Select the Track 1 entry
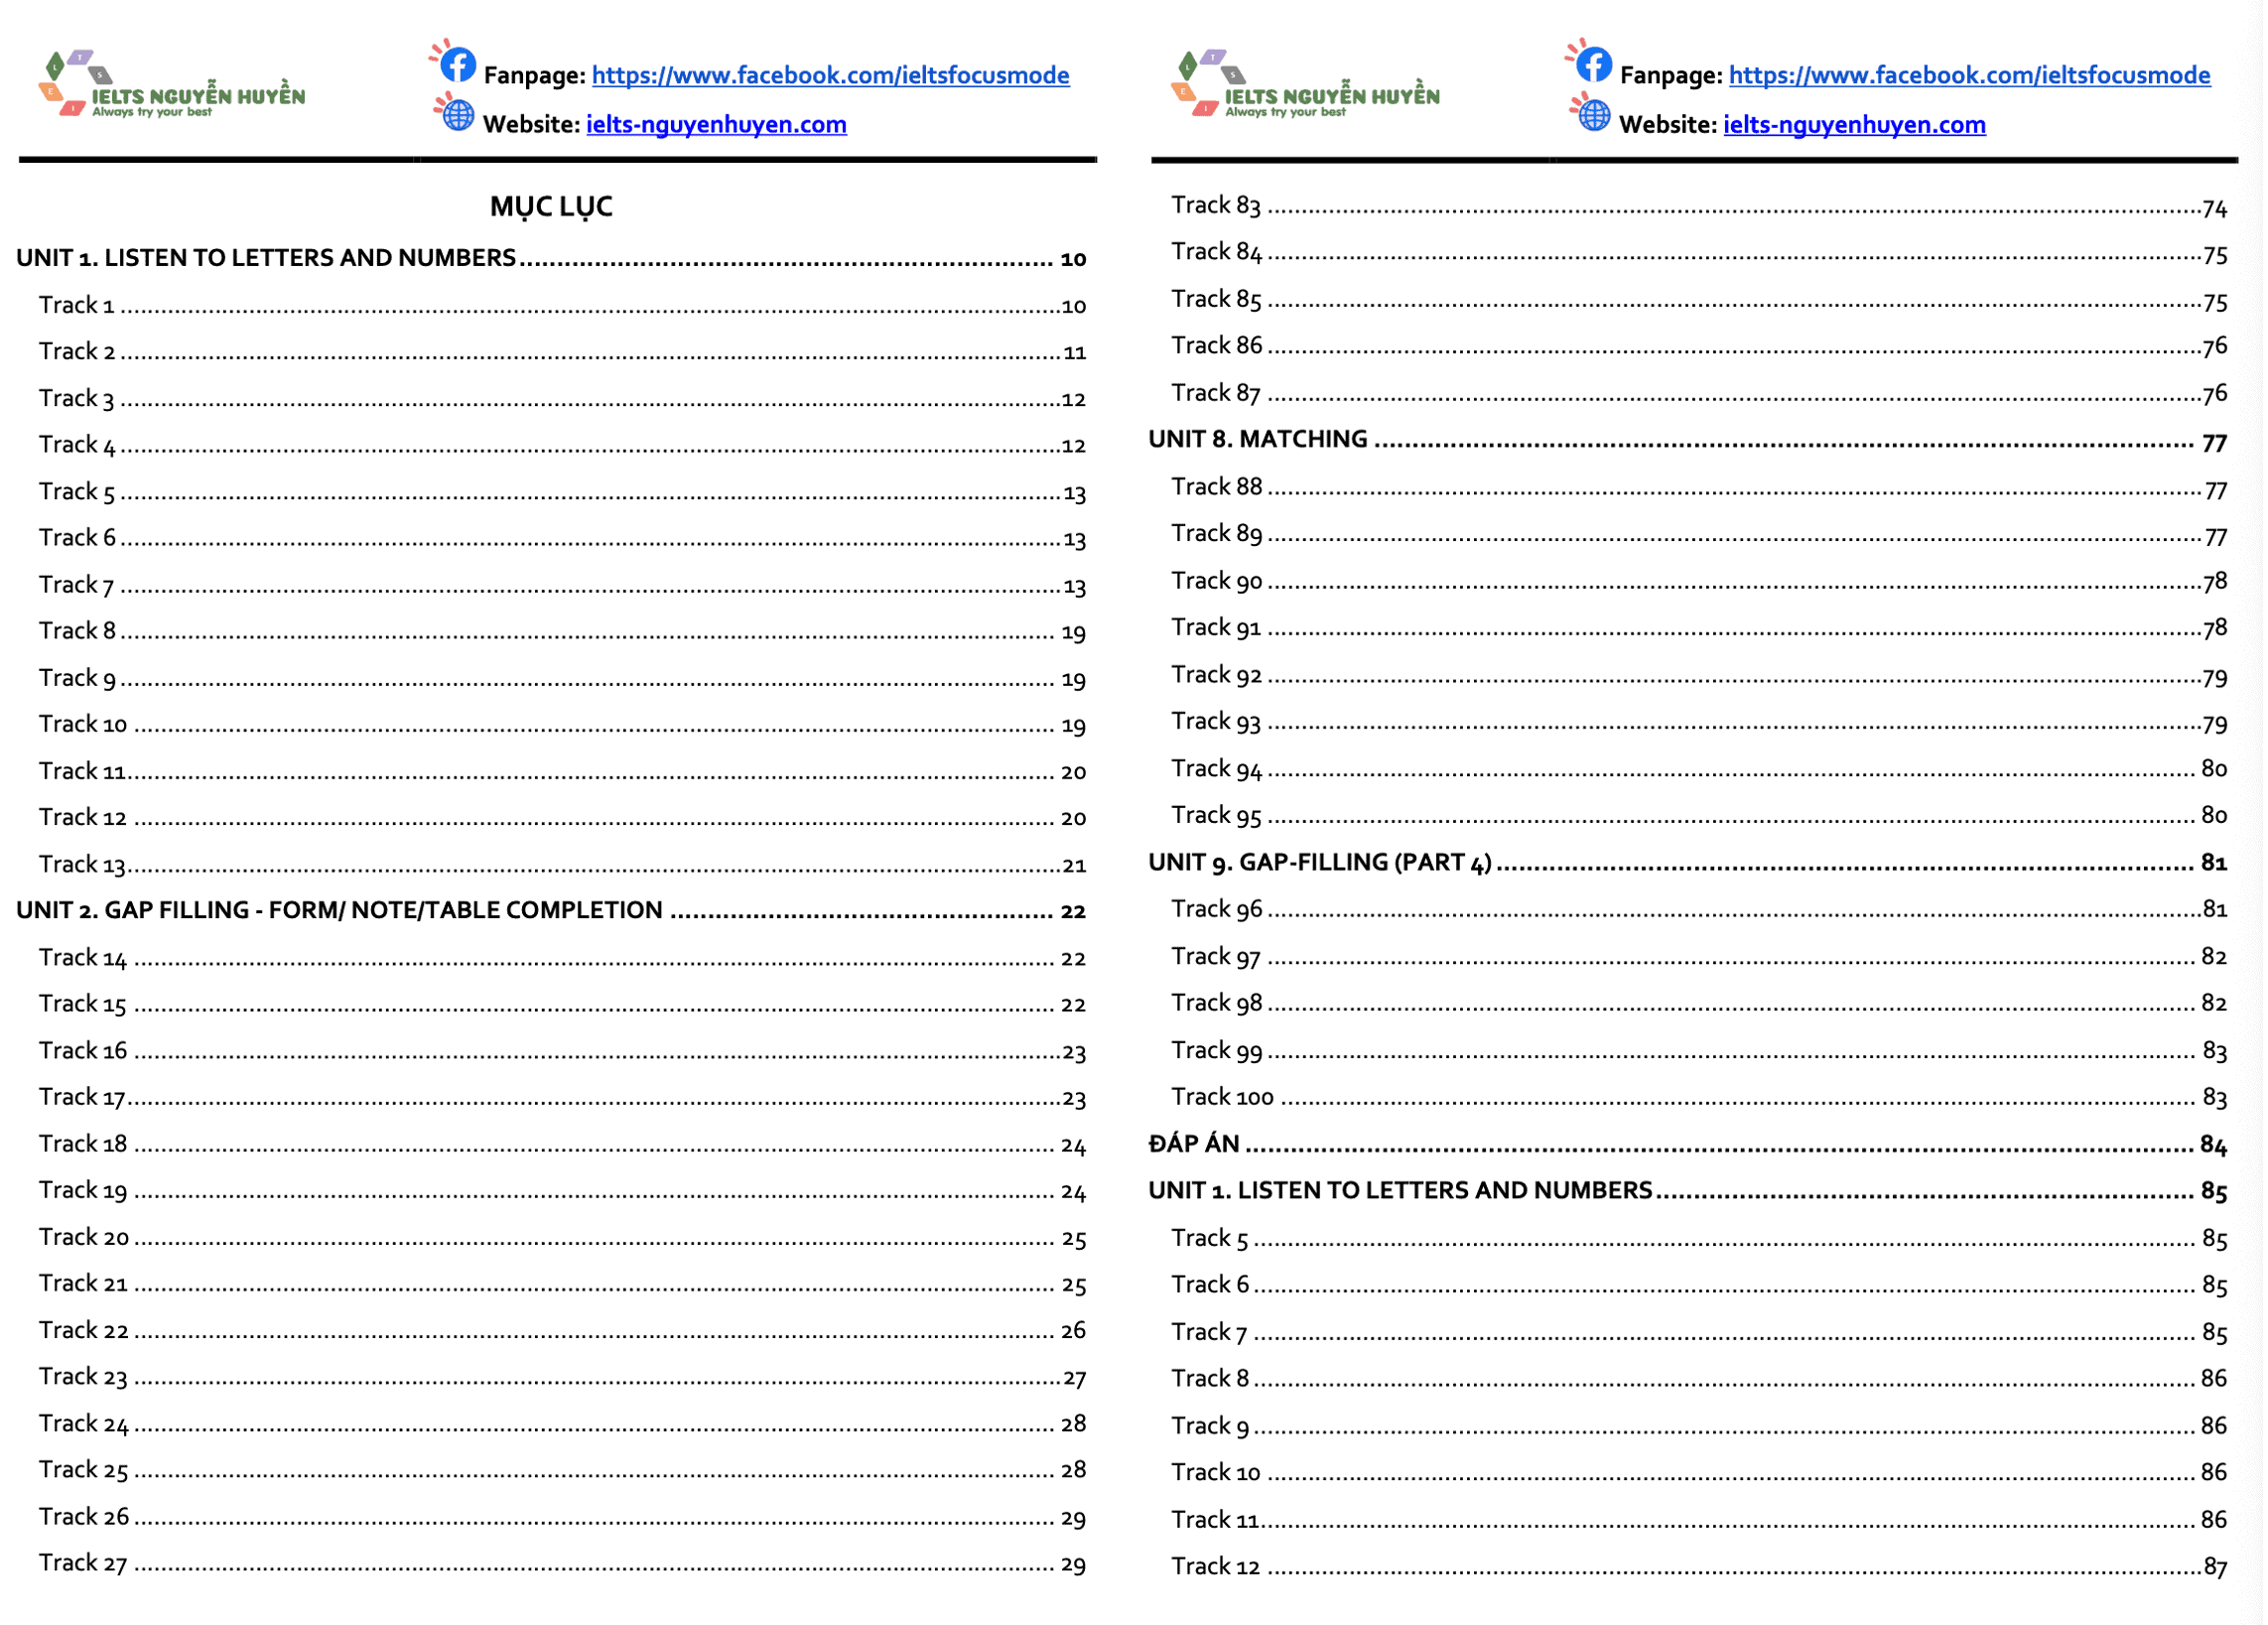The image size is (2268, 1625). [562, 305]
